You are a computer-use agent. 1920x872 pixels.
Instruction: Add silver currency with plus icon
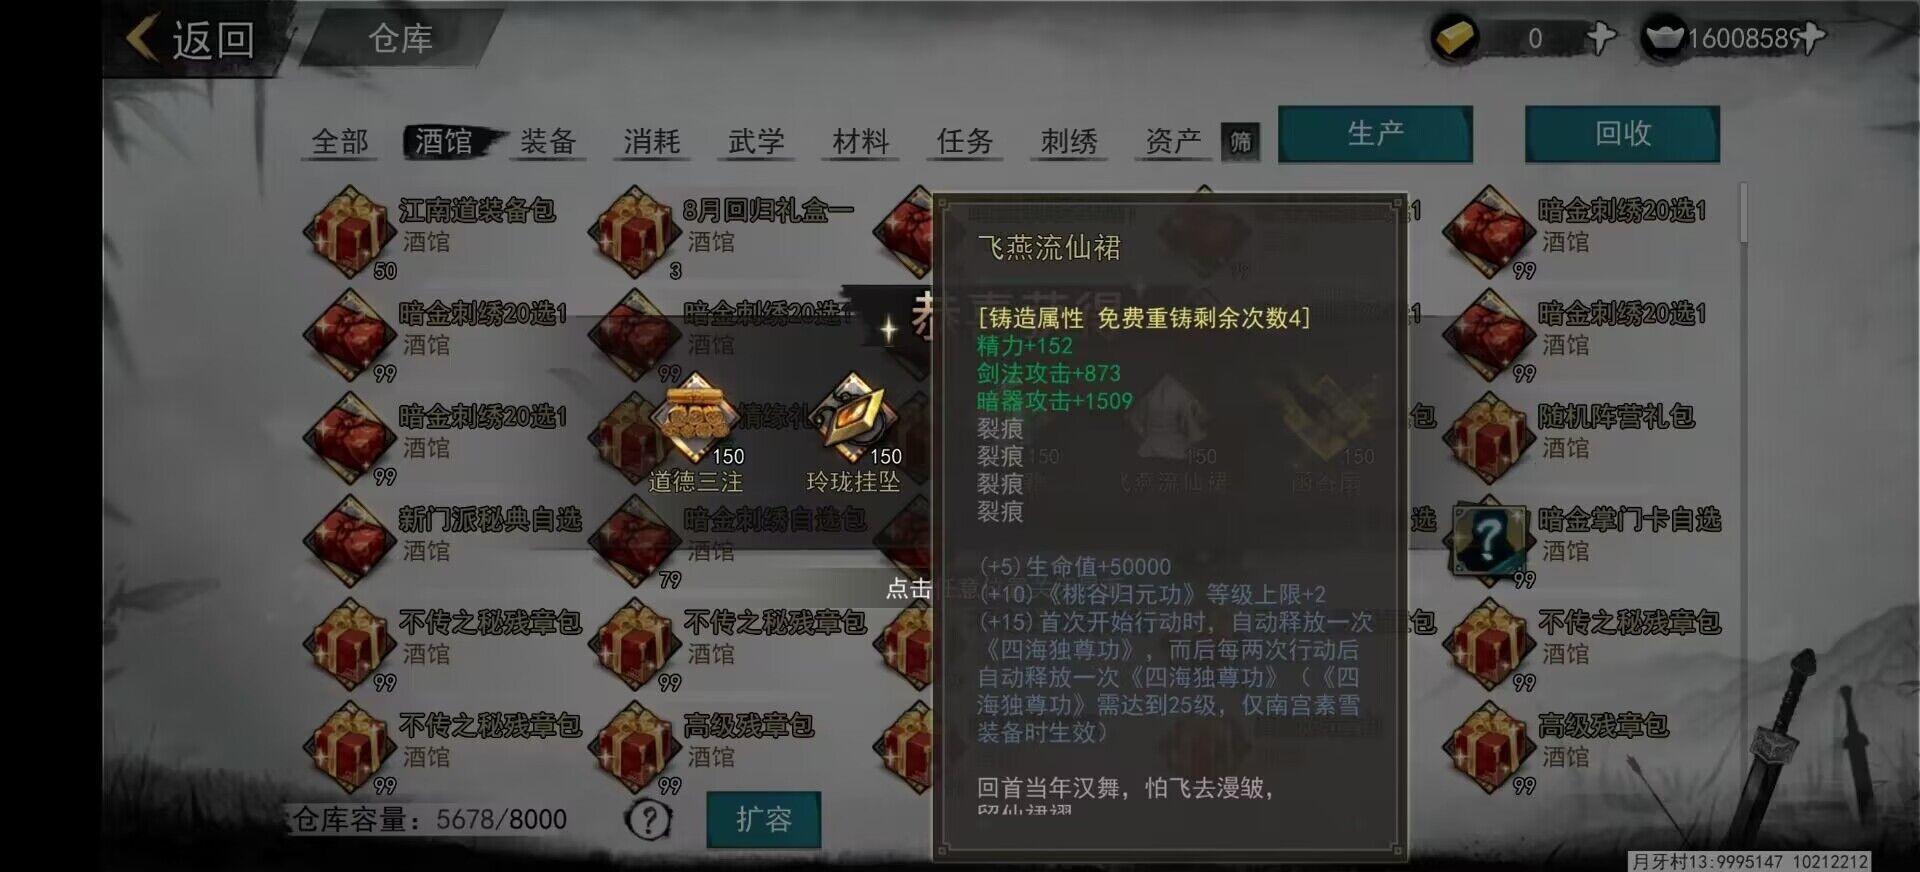pos(1812,38)
